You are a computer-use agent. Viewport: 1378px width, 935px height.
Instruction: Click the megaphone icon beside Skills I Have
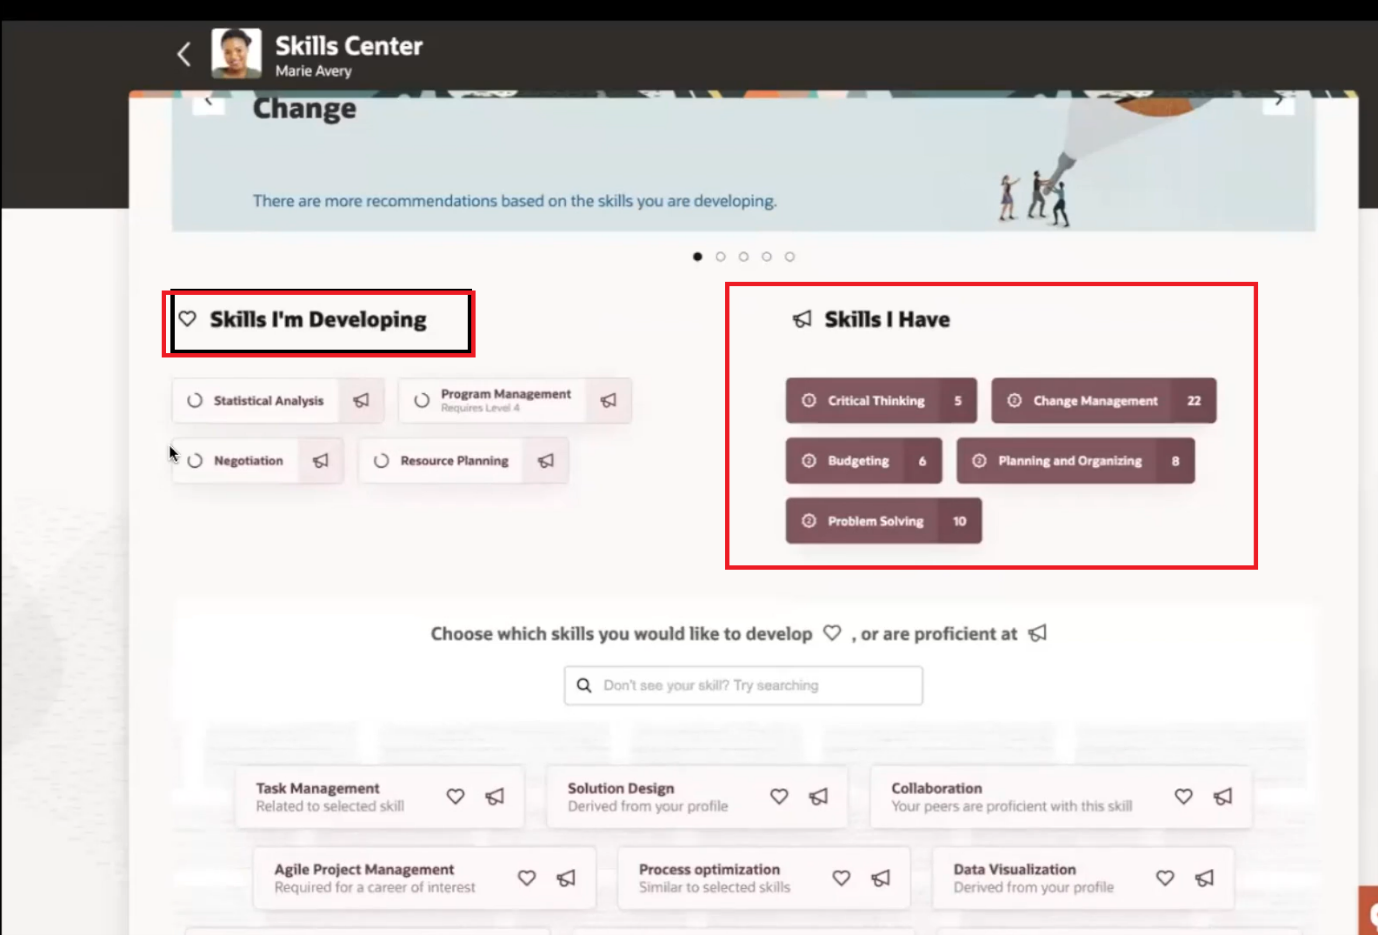click(802, 319)
